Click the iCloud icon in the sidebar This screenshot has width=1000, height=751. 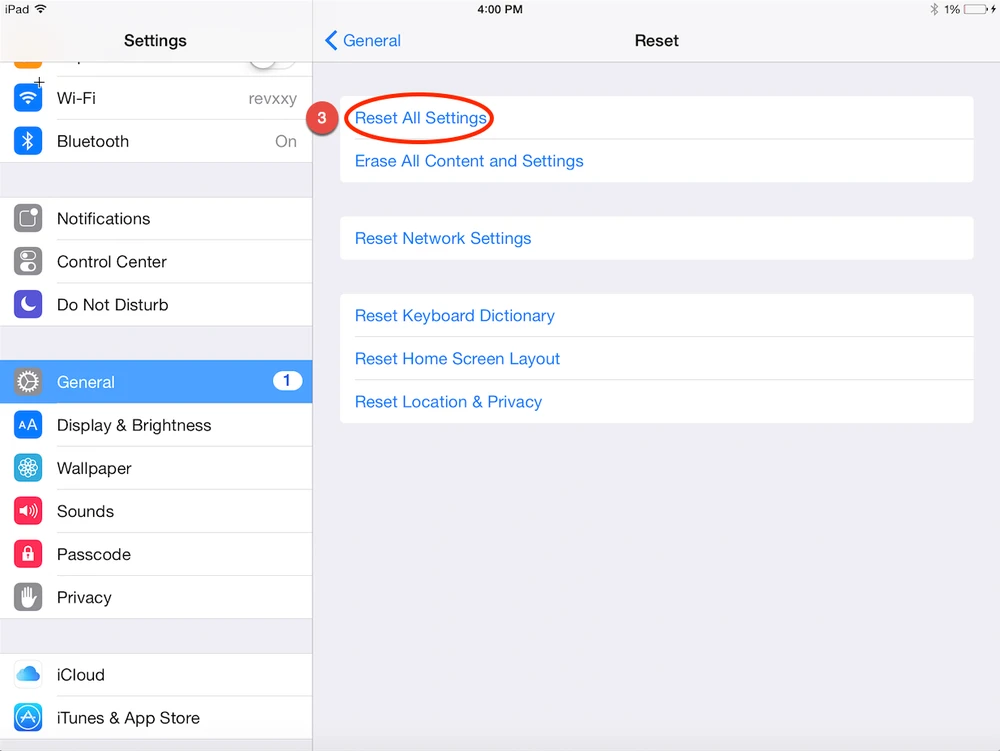click(27, 674)
